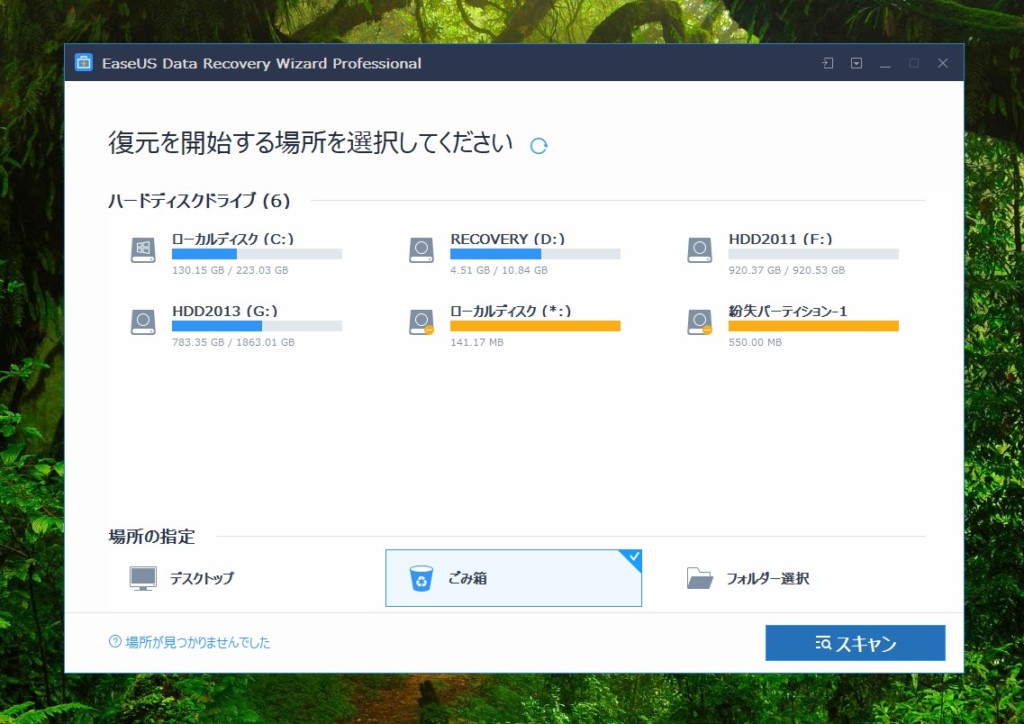Click the 783.35 GB / 1863.01 GB text
The height and width of the screenshot is (724, 1024).
[x=233, y=342]
